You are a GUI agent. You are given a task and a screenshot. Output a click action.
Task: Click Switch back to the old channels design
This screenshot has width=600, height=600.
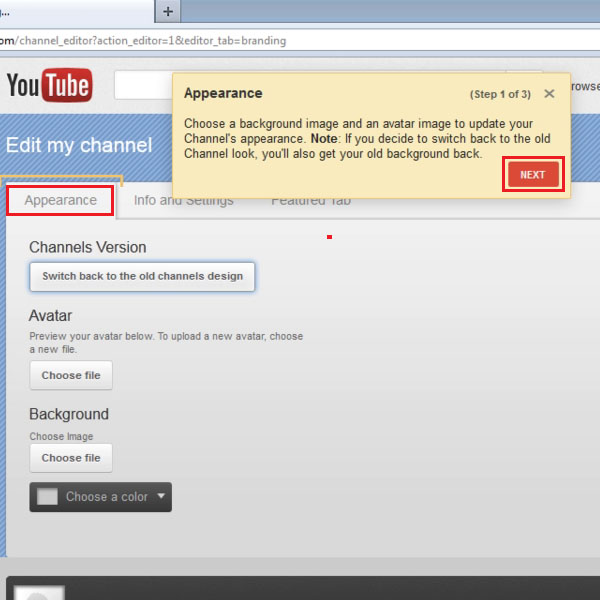(142, 276)
